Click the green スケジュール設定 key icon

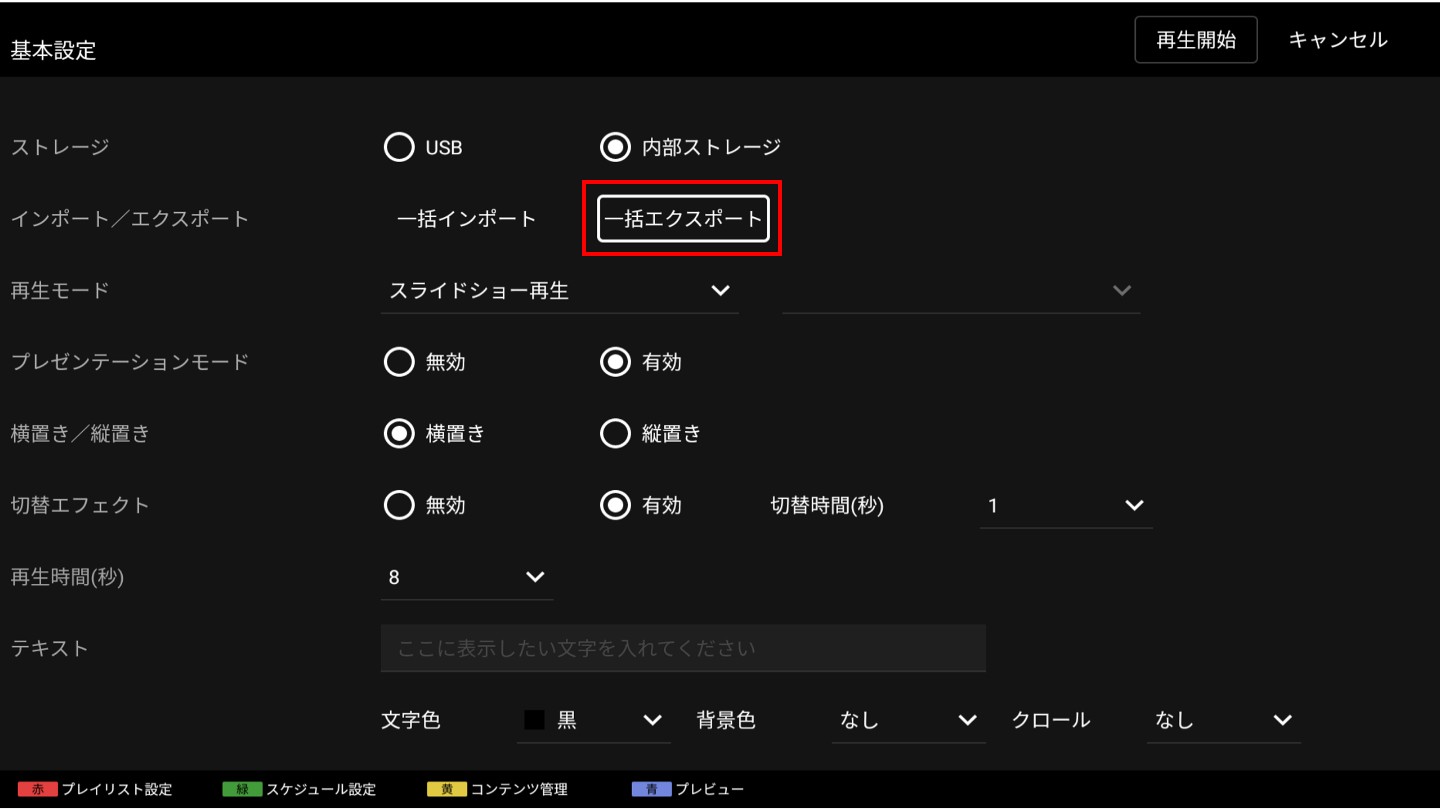click(242, 789)
